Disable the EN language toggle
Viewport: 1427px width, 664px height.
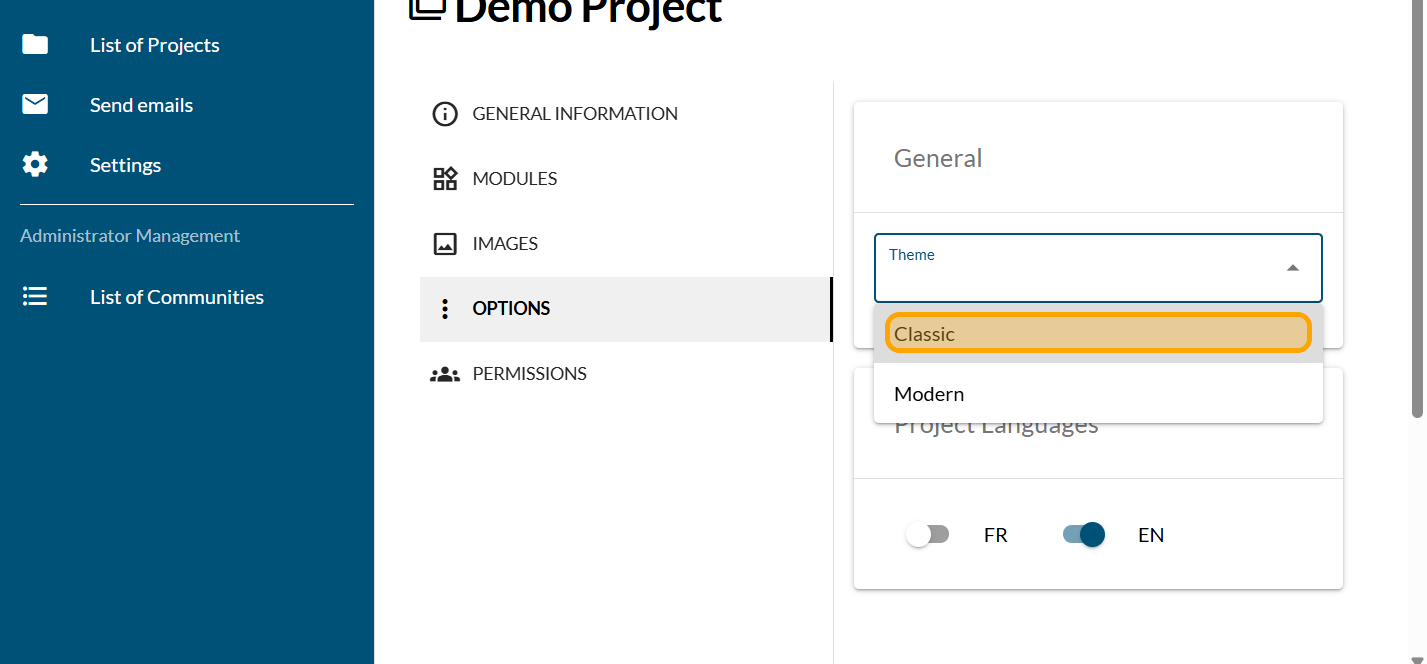1084,535
